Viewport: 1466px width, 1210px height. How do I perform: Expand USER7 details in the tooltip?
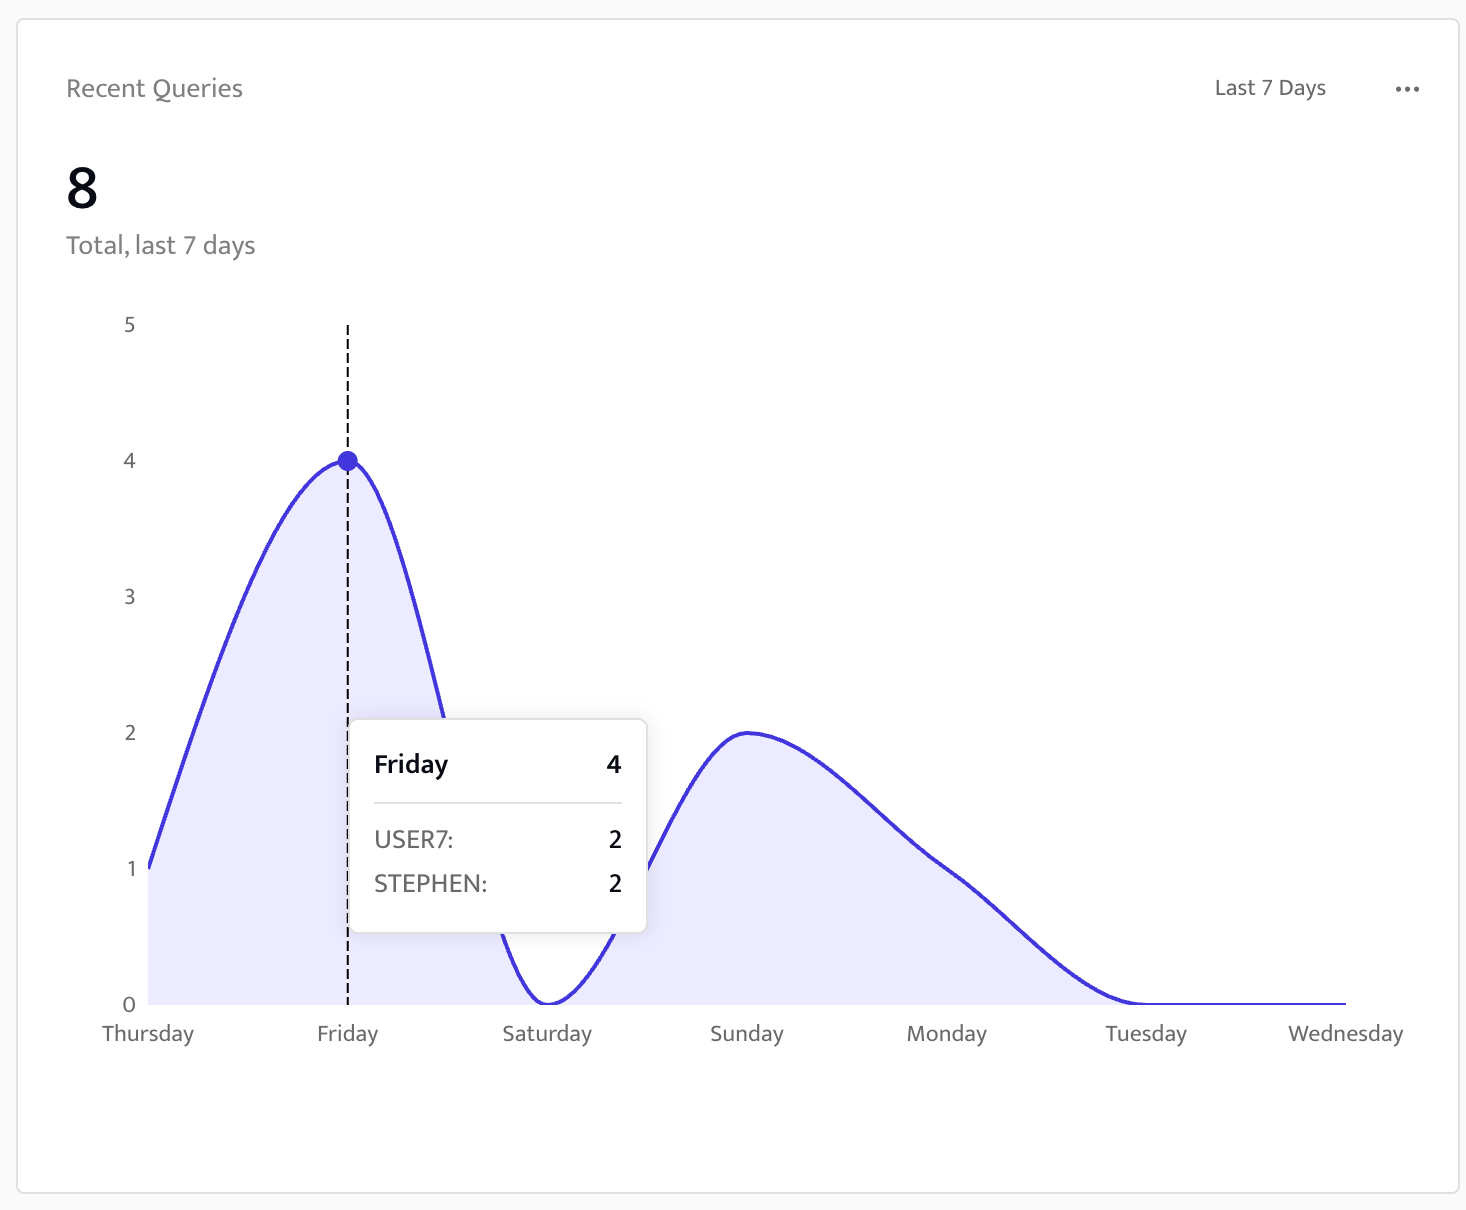[414, 840]
